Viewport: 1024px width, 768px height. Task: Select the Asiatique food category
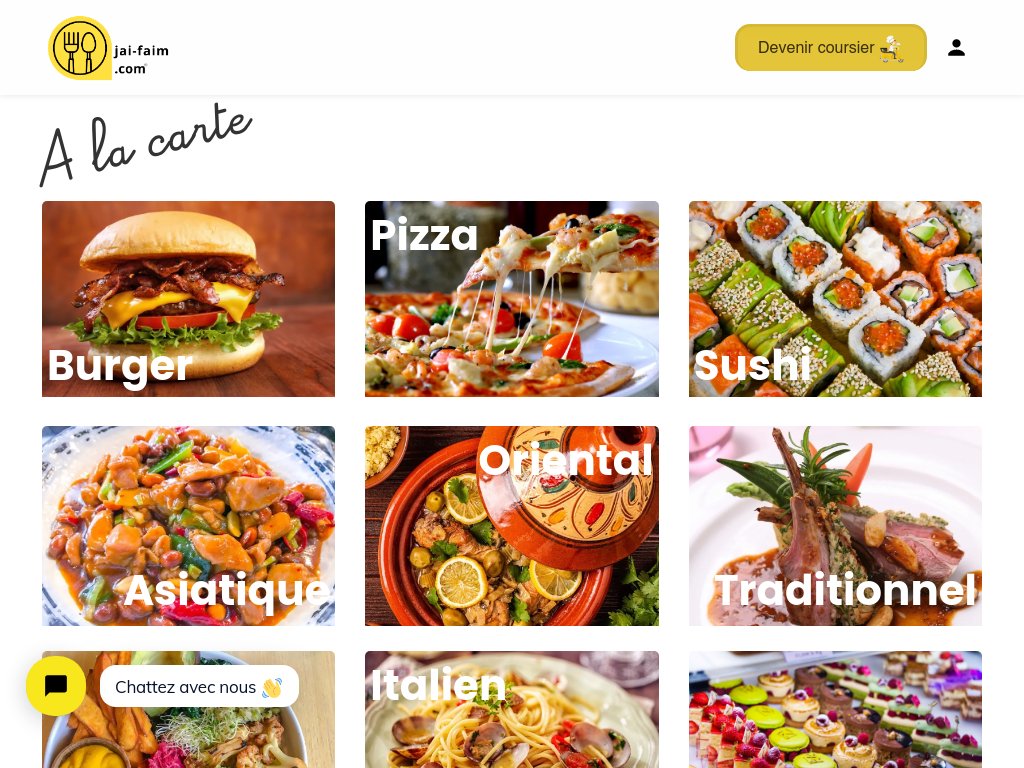pyautogui.click(x=189, y=526)
